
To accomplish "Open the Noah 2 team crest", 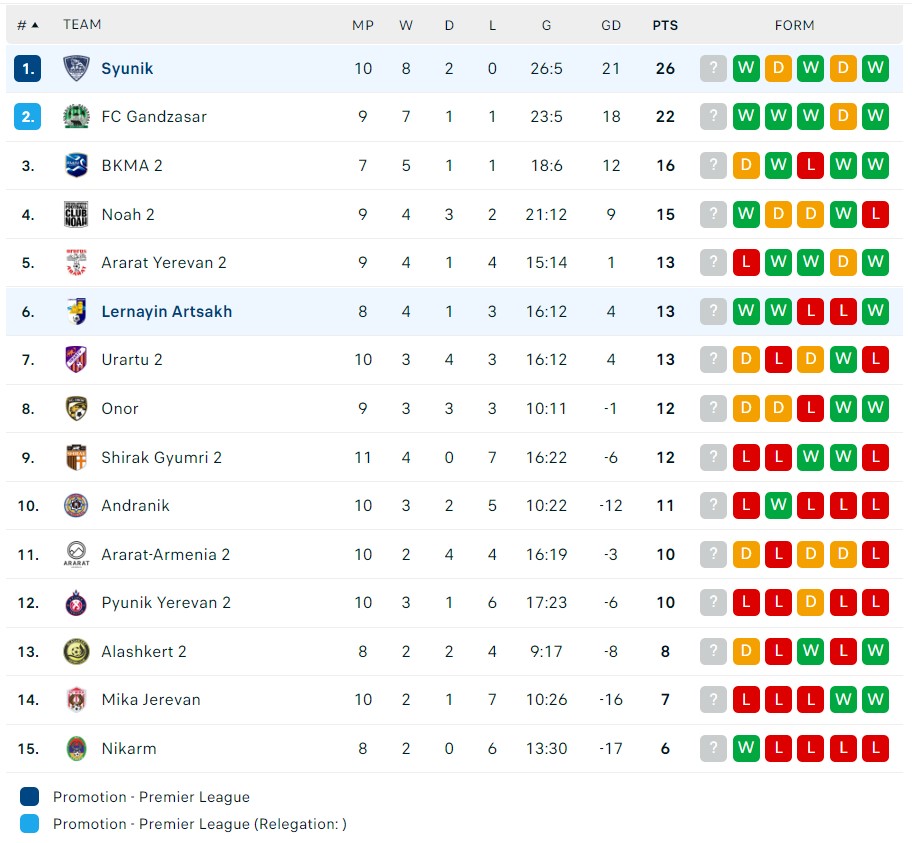I will tap(75, 214).
